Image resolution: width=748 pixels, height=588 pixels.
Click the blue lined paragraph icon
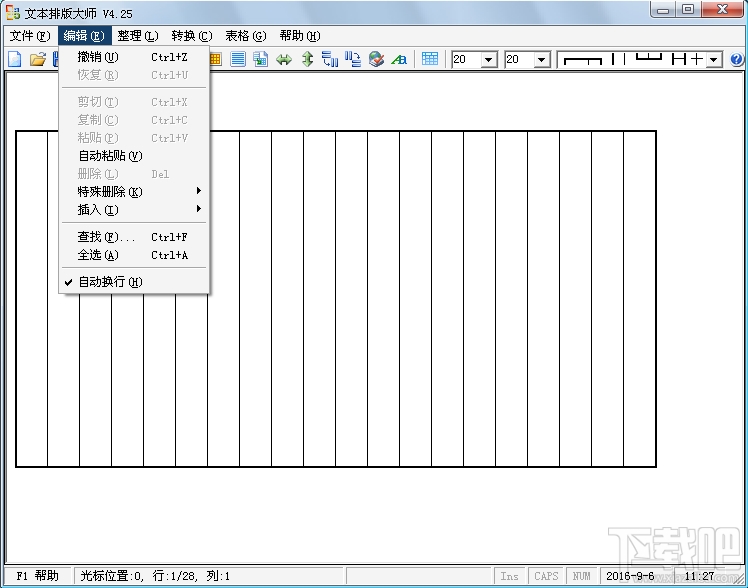click(x=238, y=59)
